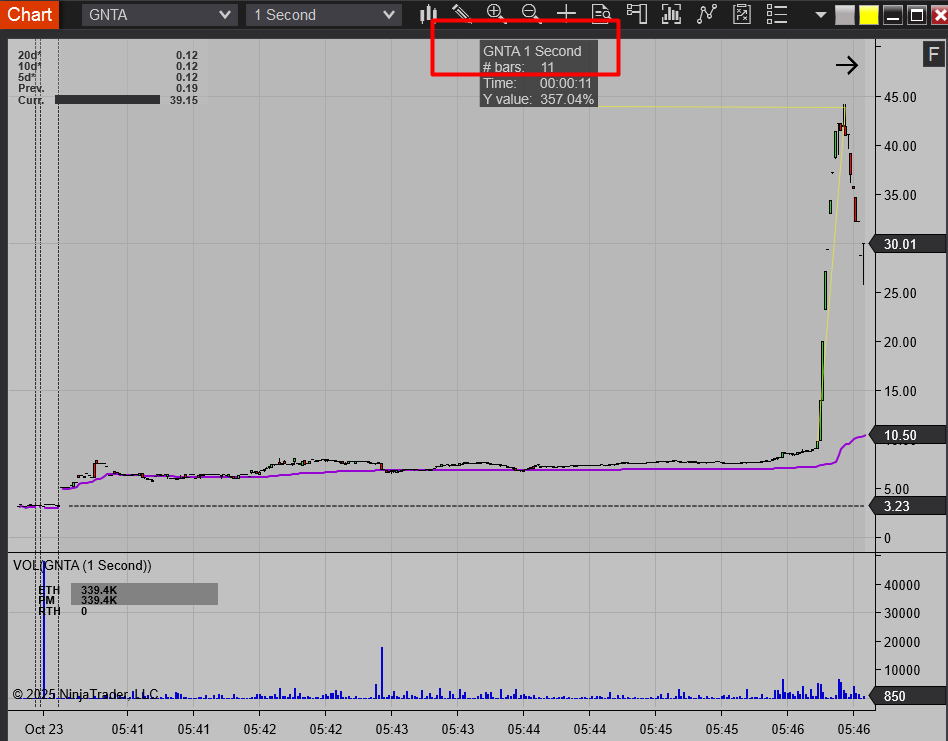Select the VOL(GNTA (1 Second)) indicator label

pos(82,566)
